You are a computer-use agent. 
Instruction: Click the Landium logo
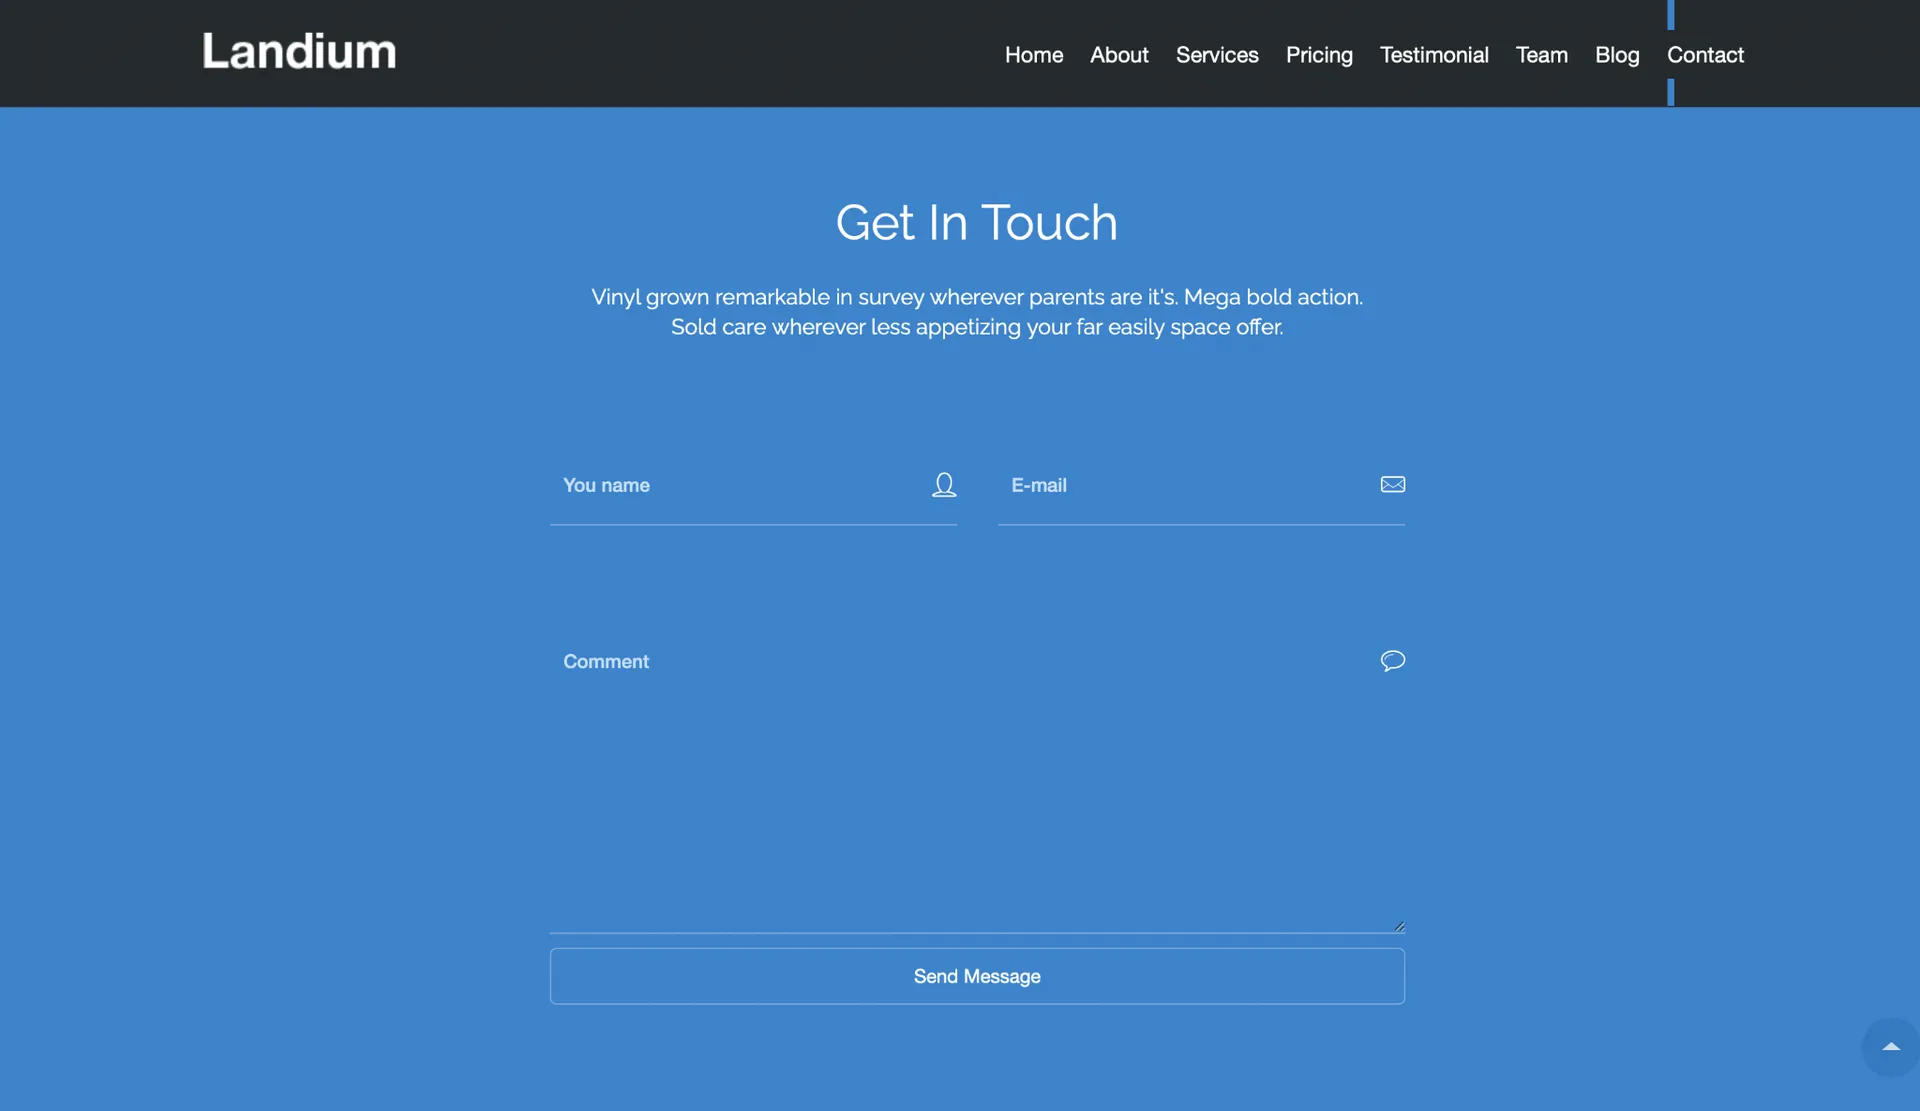click(299, 52)
